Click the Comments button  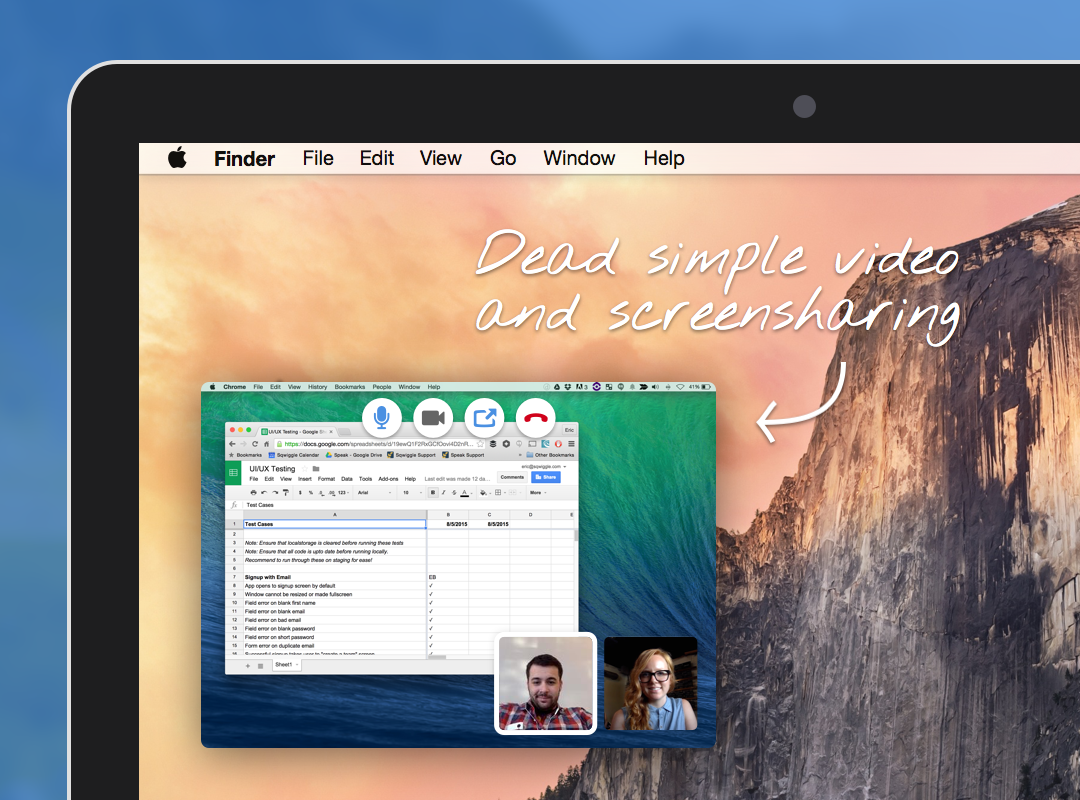pos(512,478)
